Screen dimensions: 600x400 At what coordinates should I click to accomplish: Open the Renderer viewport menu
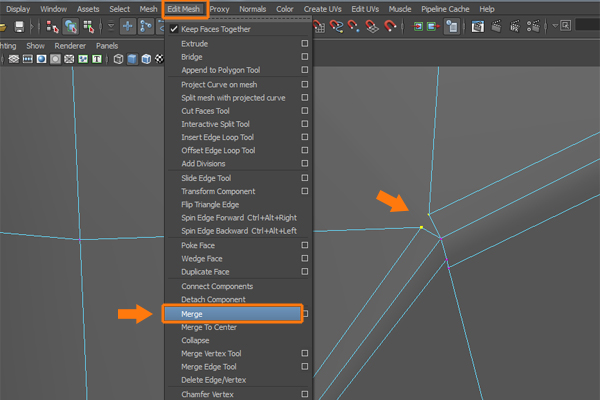pyautogui.click(x=70, y=45)
